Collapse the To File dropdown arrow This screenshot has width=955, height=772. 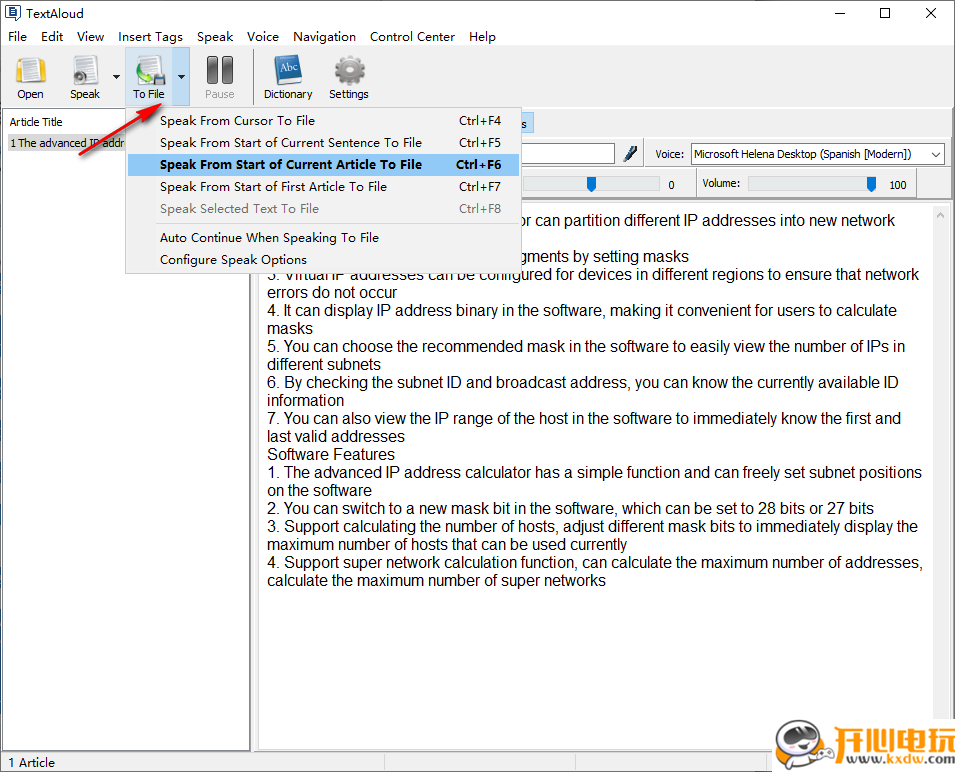(x=181, y=77)
